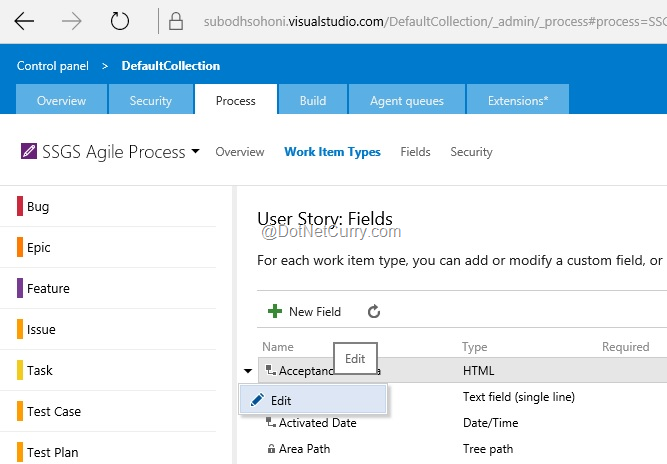This screenshot has height=464, width=667.
Task: Switch to the top Overview tab
Action: point(61,100)
